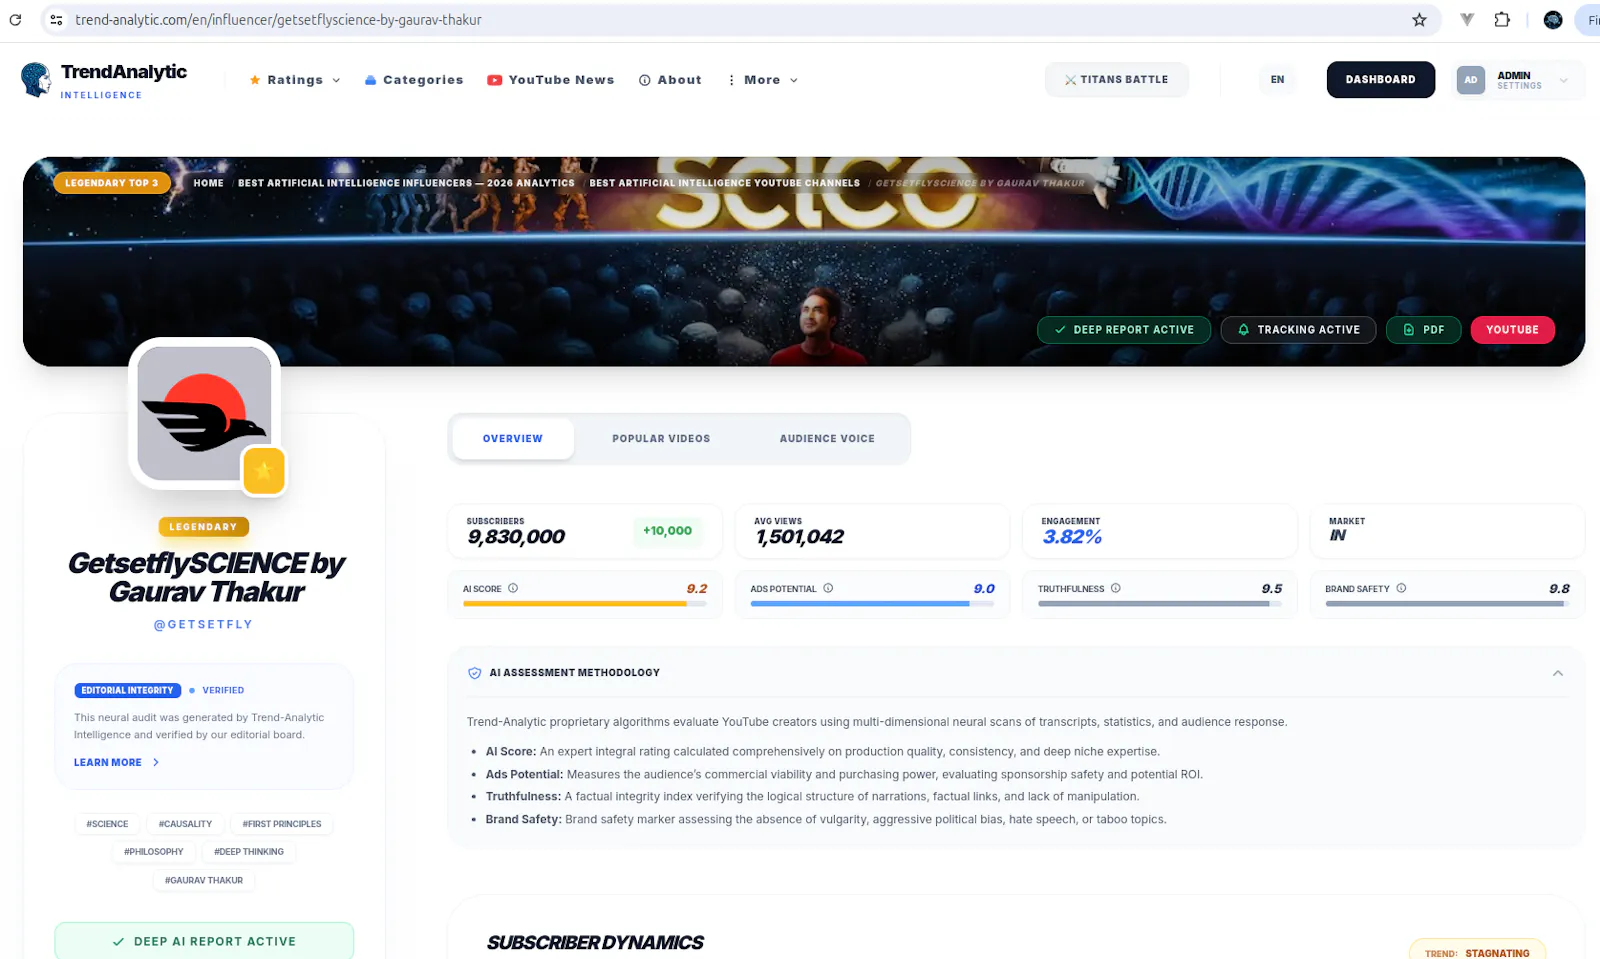Open the More dropdown in navigation
Image resolution: width=1600 pixels, height=959 pixels.
(762, 80)
